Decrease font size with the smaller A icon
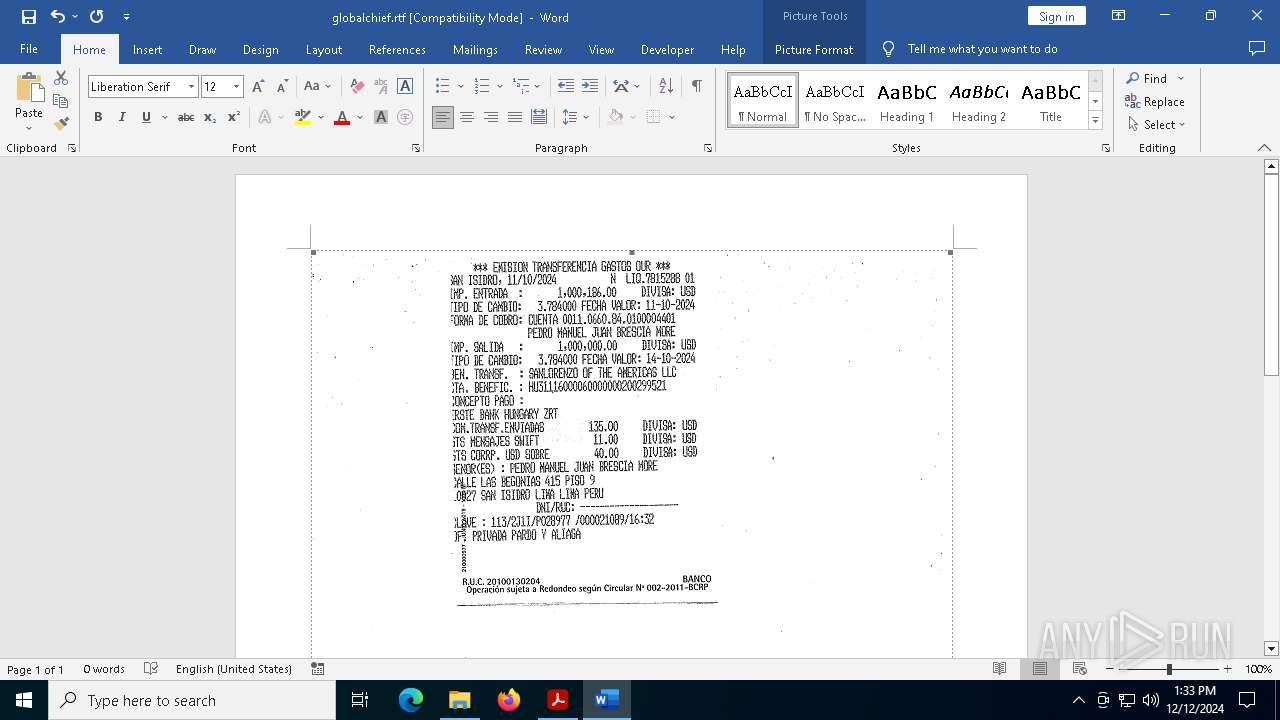1280x720 pixels. [282, 87]
